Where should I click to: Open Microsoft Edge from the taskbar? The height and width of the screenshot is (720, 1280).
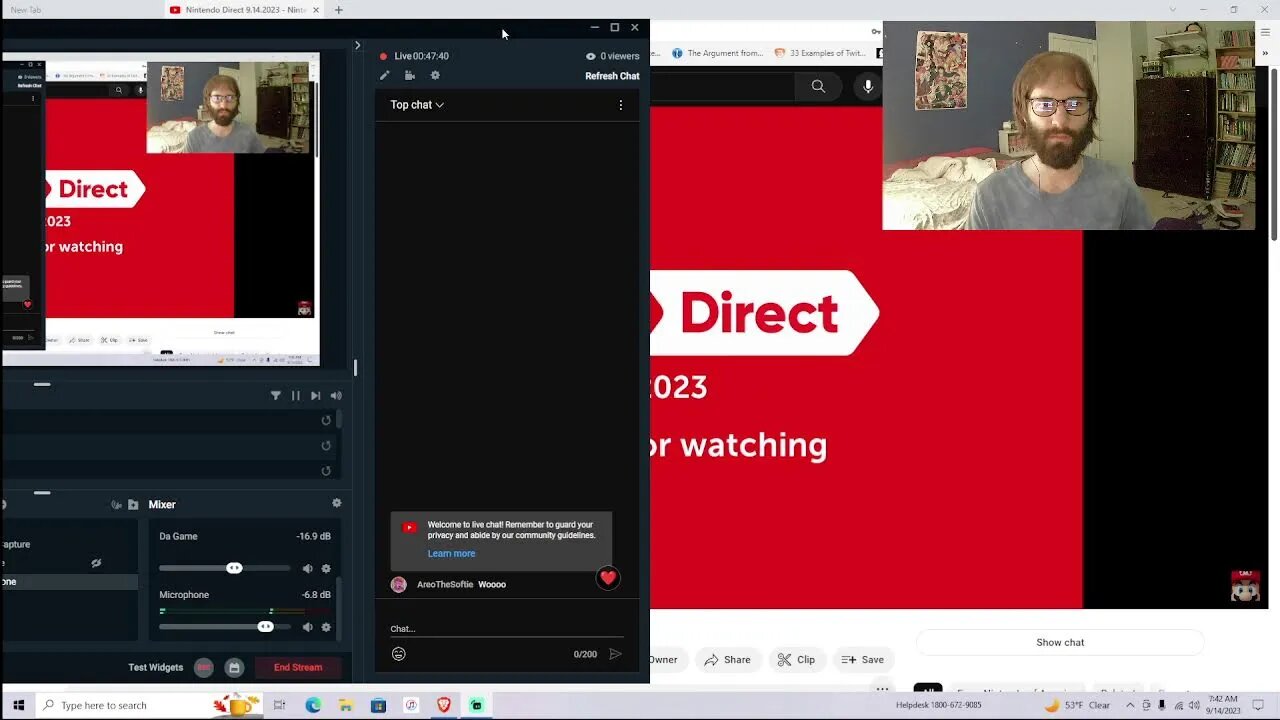tap(313, 705)
